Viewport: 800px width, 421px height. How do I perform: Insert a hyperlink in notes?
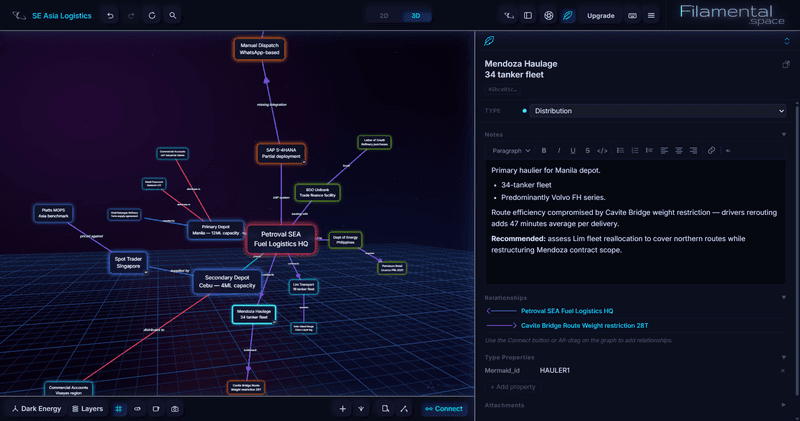pos(711,151)
